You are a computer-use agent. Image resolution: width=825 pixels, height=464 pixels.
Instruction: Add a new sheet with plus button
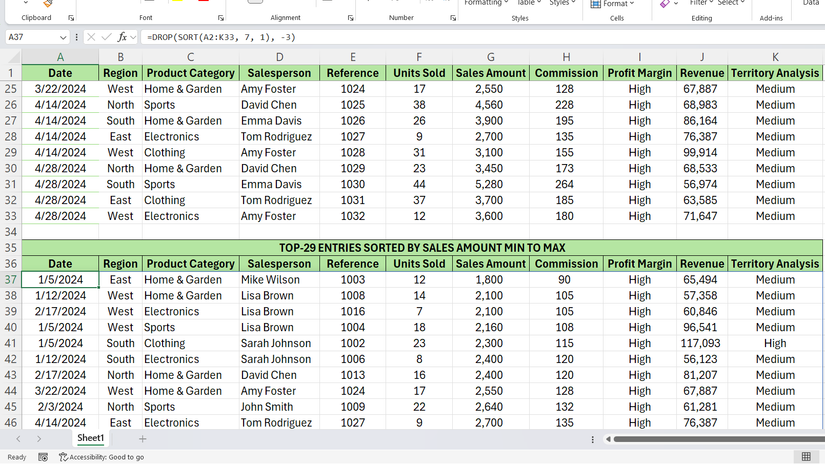coord(142,439)
